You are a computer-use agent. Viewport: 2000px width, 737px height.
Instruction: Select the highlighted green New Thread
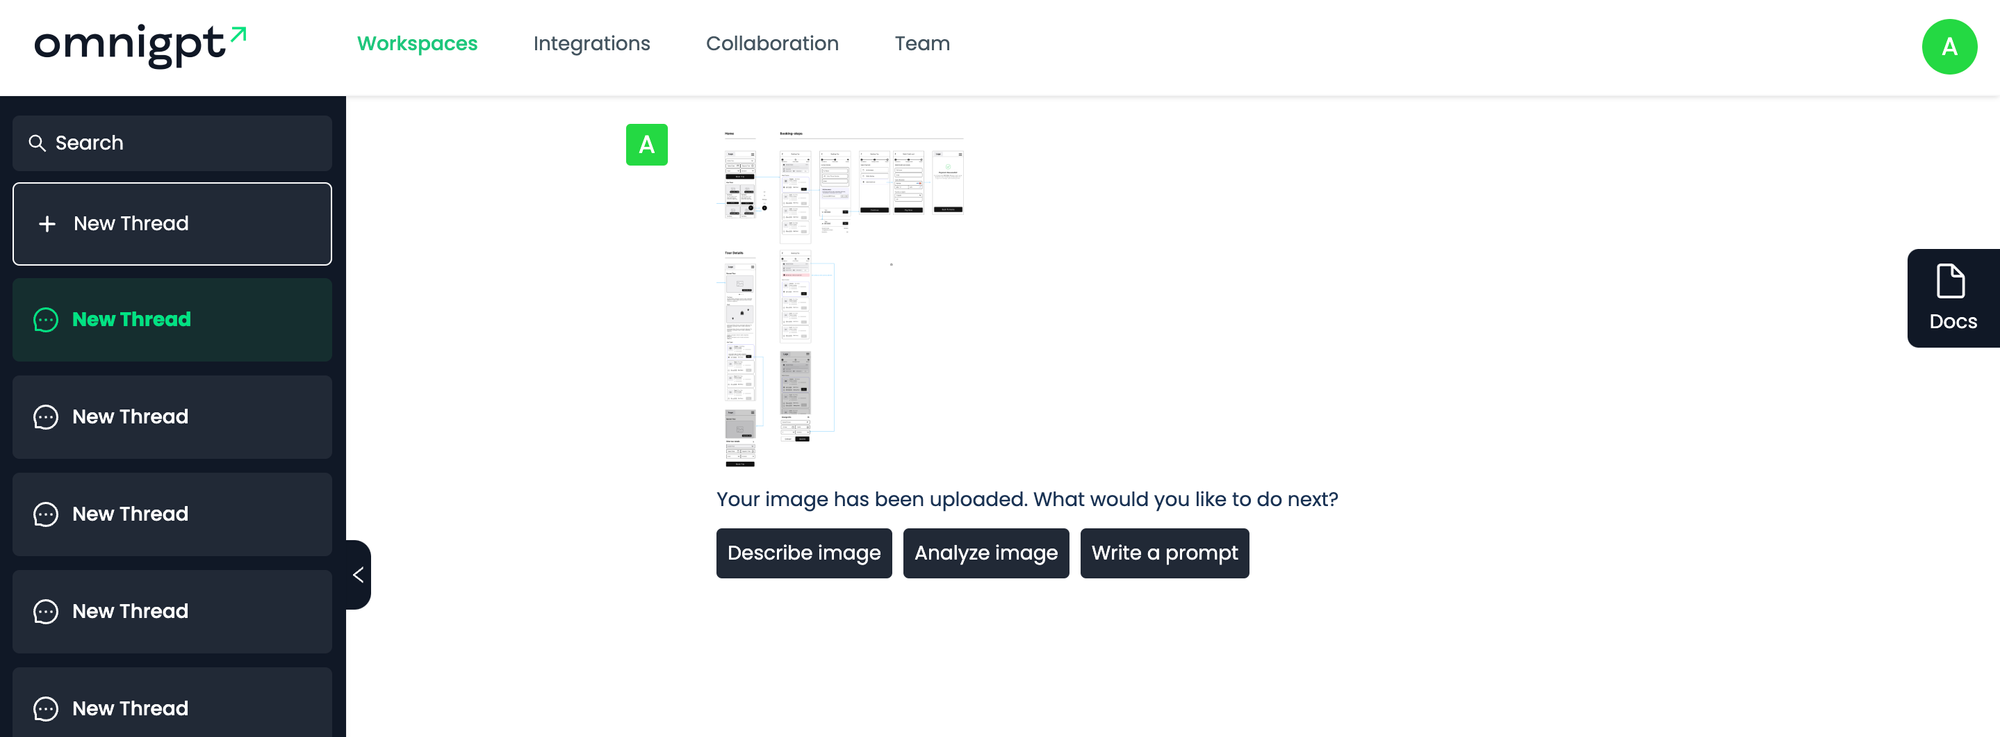click(x=172, y=320)
